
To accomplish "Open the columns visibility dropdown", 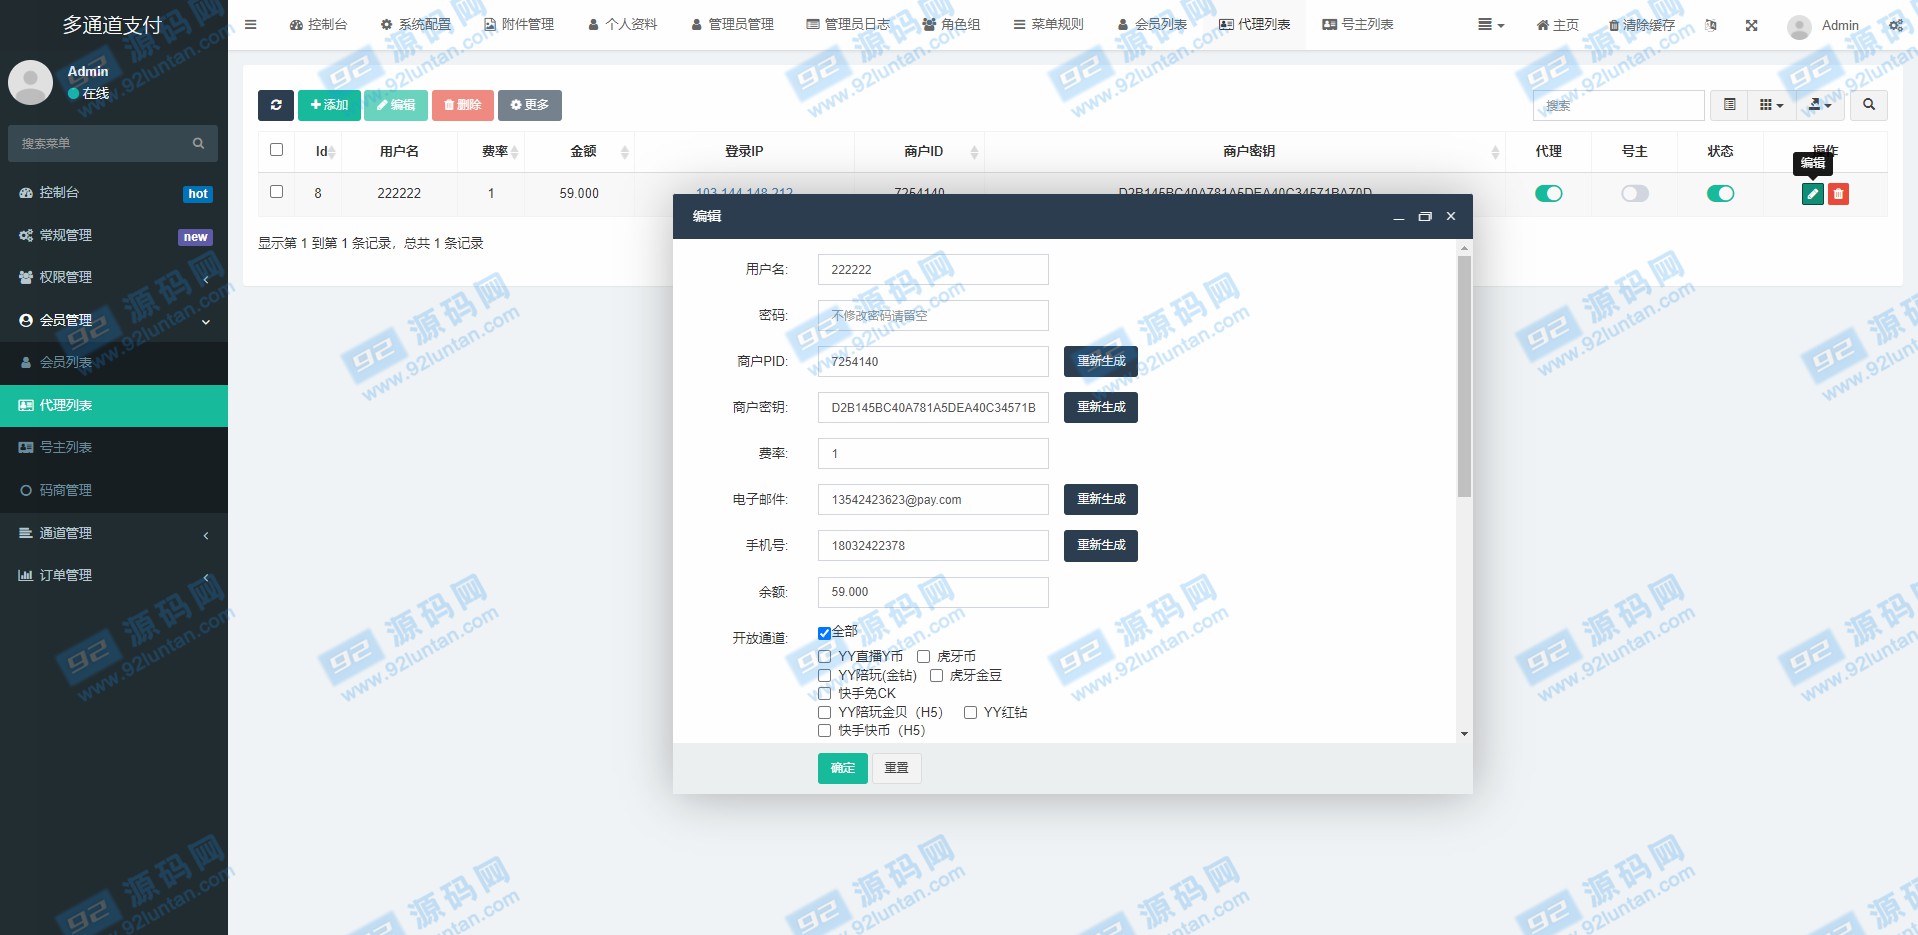I will 1771,105.
